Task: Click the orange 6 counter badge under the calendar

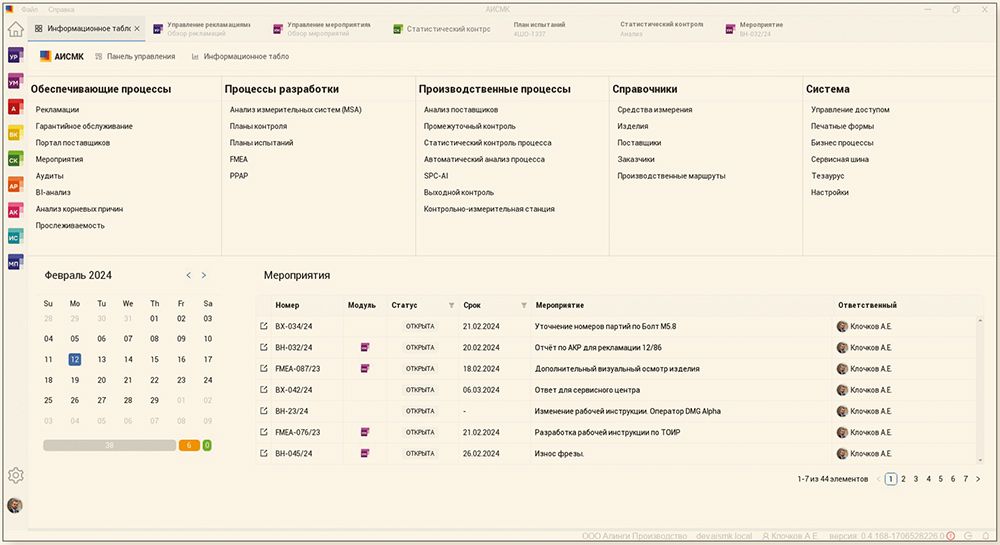Action: (188, 445)
